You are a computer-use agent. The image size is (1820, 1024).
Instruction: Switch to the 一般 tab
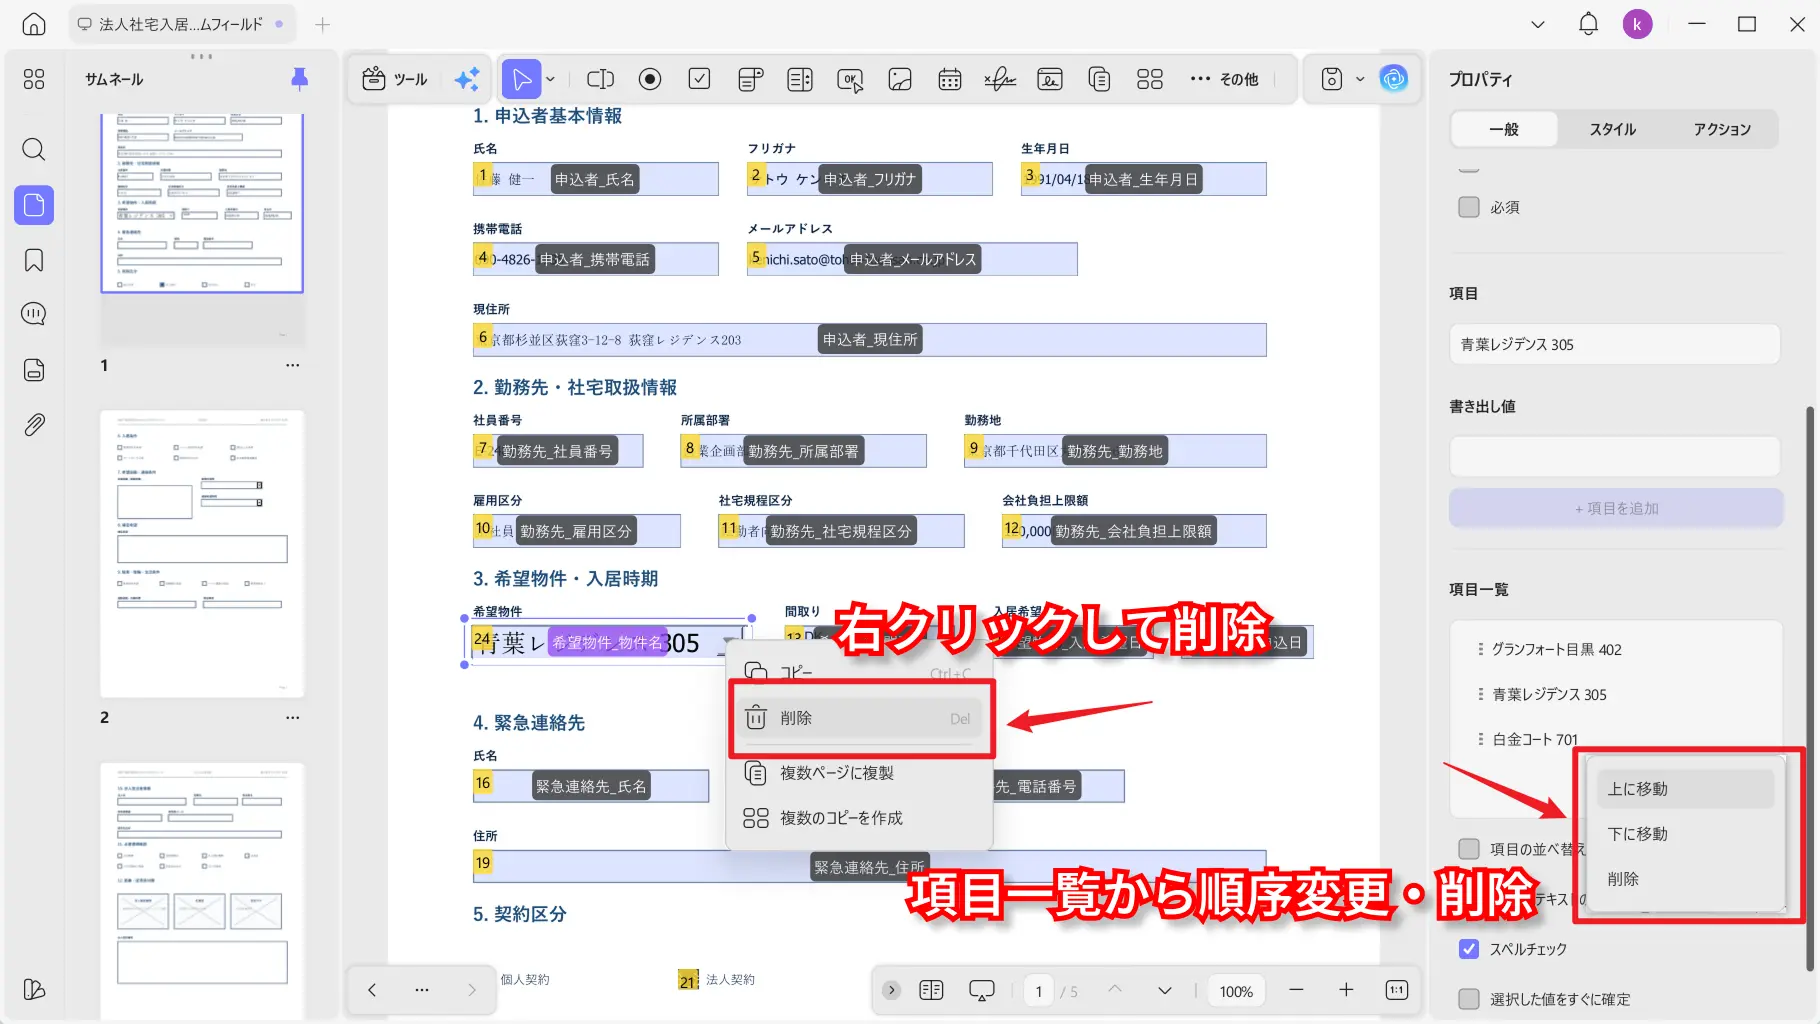pyautogui.click(x=1504, y=129)
